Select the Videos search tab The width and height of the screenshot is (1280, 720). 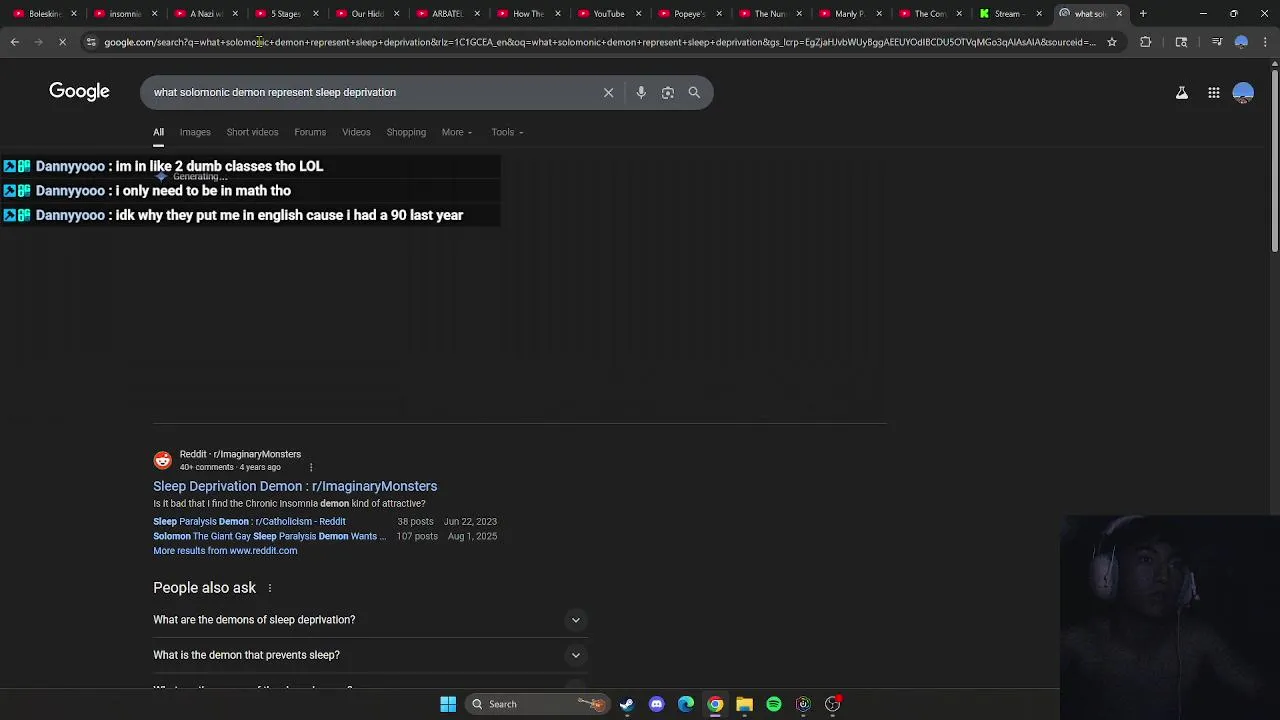point(356,132)
